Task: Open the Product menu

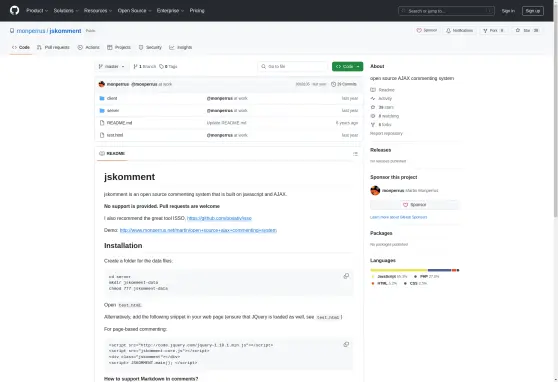Action: 37,11
